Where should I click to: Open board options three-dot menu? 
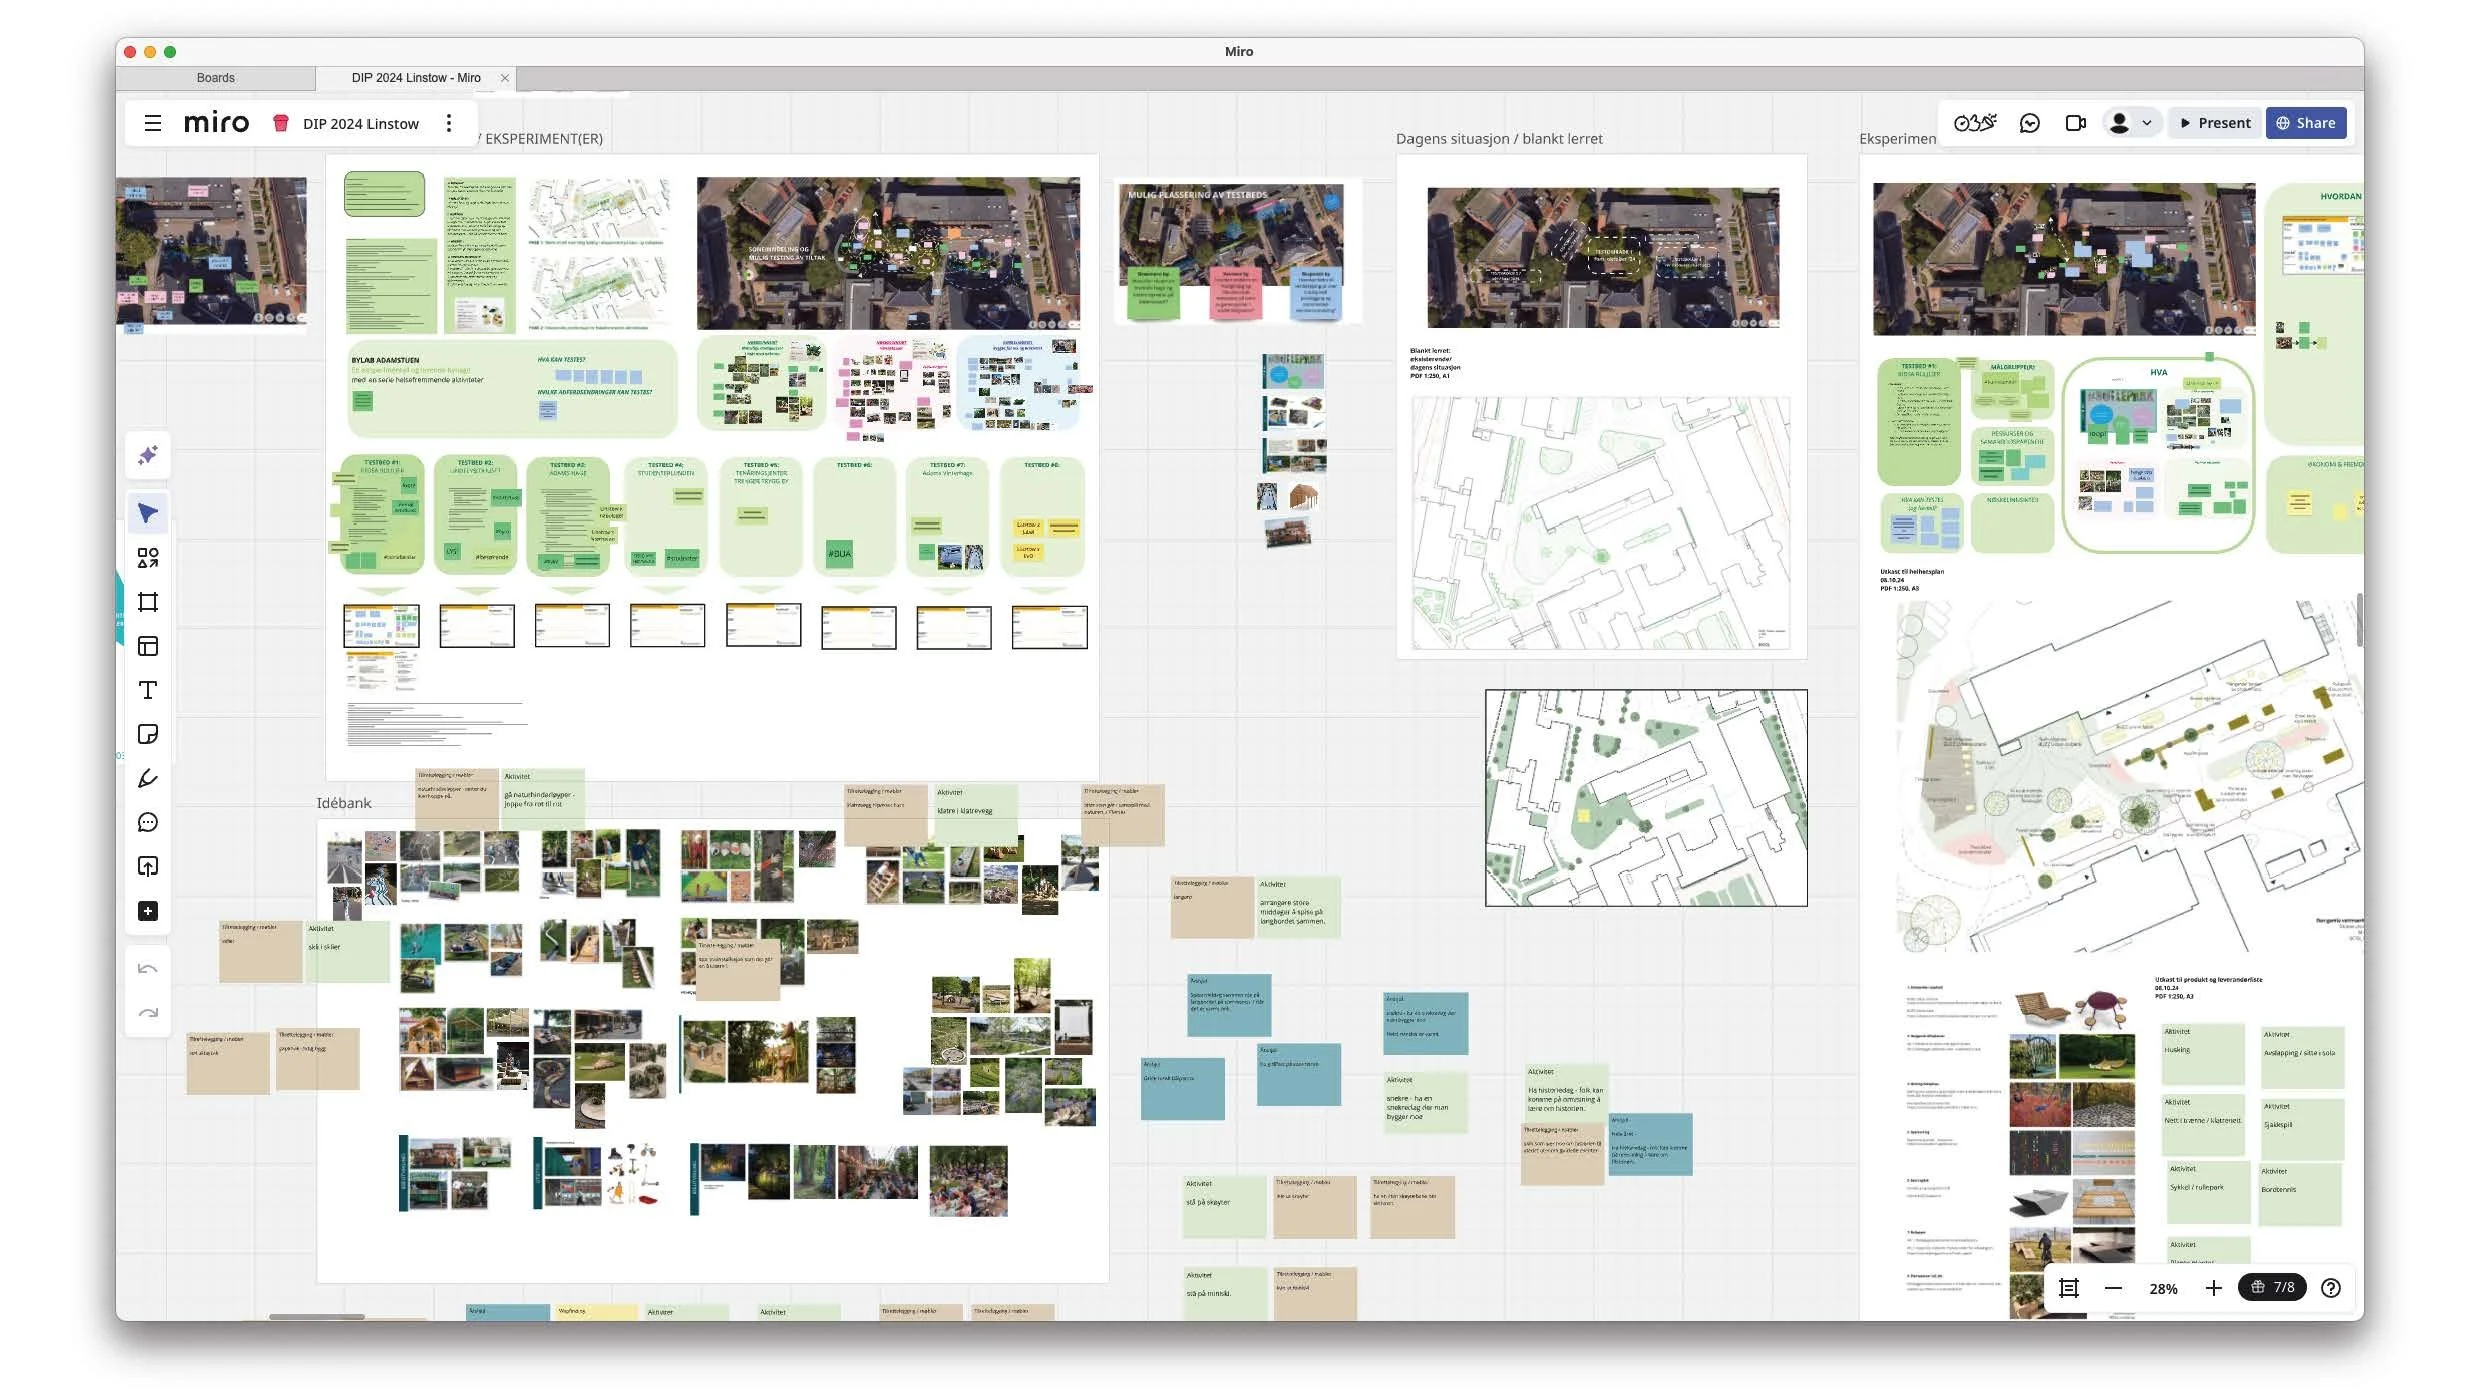[x=449, y=123]
